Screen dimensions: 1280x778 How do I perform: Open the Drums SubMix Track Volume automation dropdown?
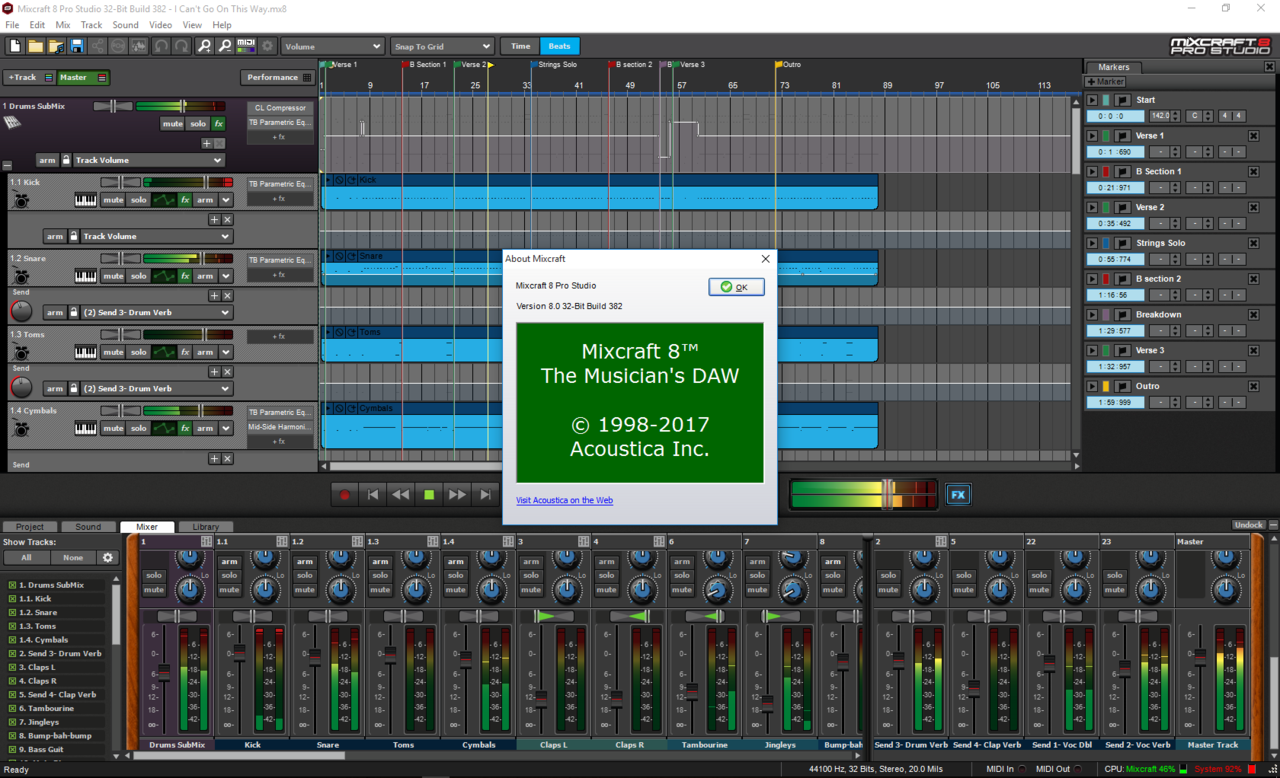[149, 160]
